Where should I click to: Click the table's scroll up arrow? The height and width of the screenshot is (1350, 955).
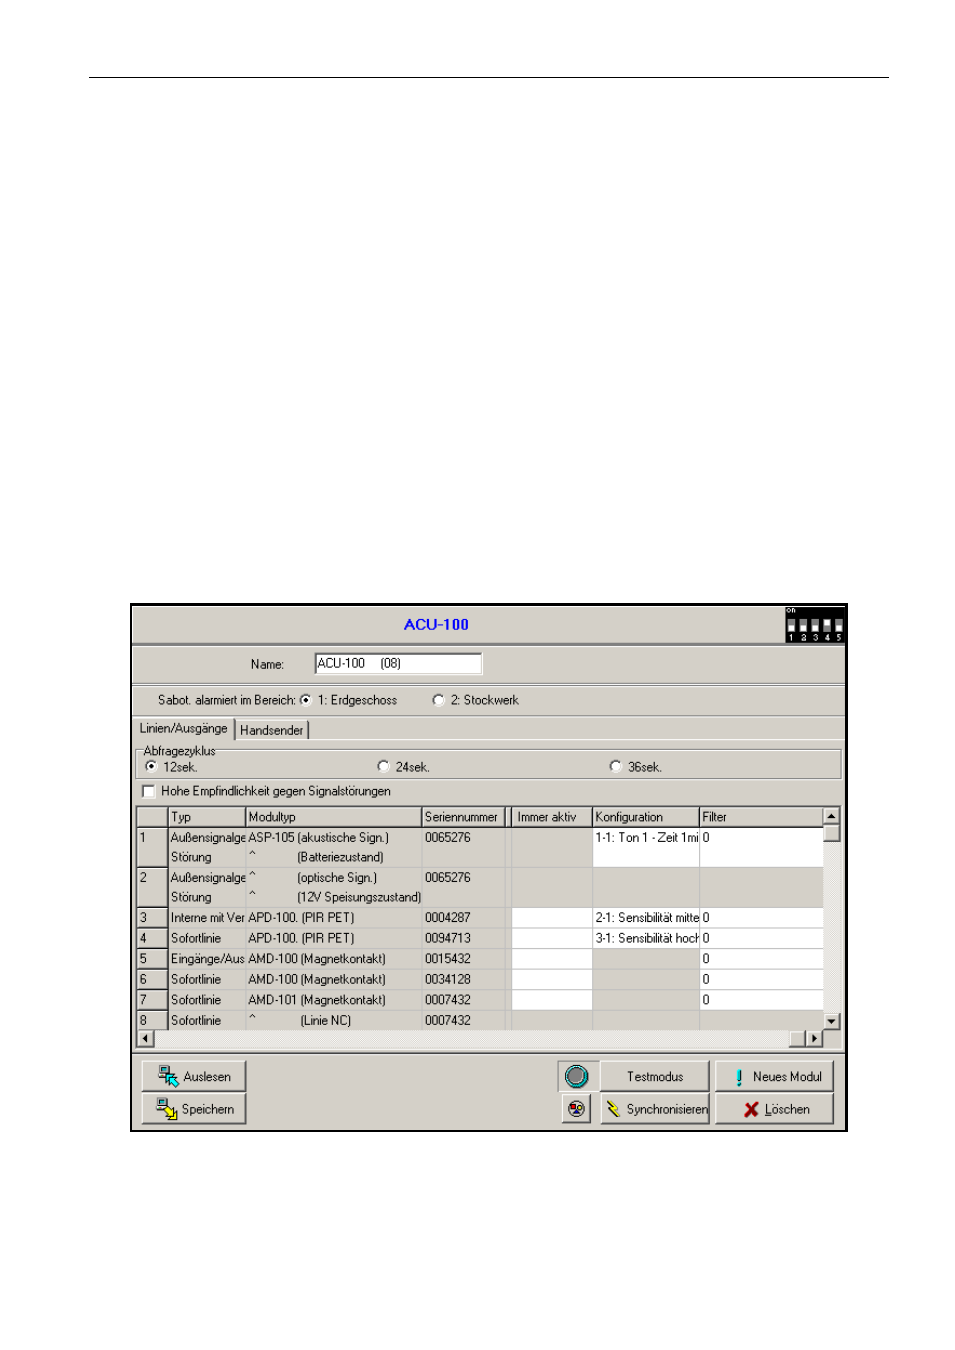(831, 816)
